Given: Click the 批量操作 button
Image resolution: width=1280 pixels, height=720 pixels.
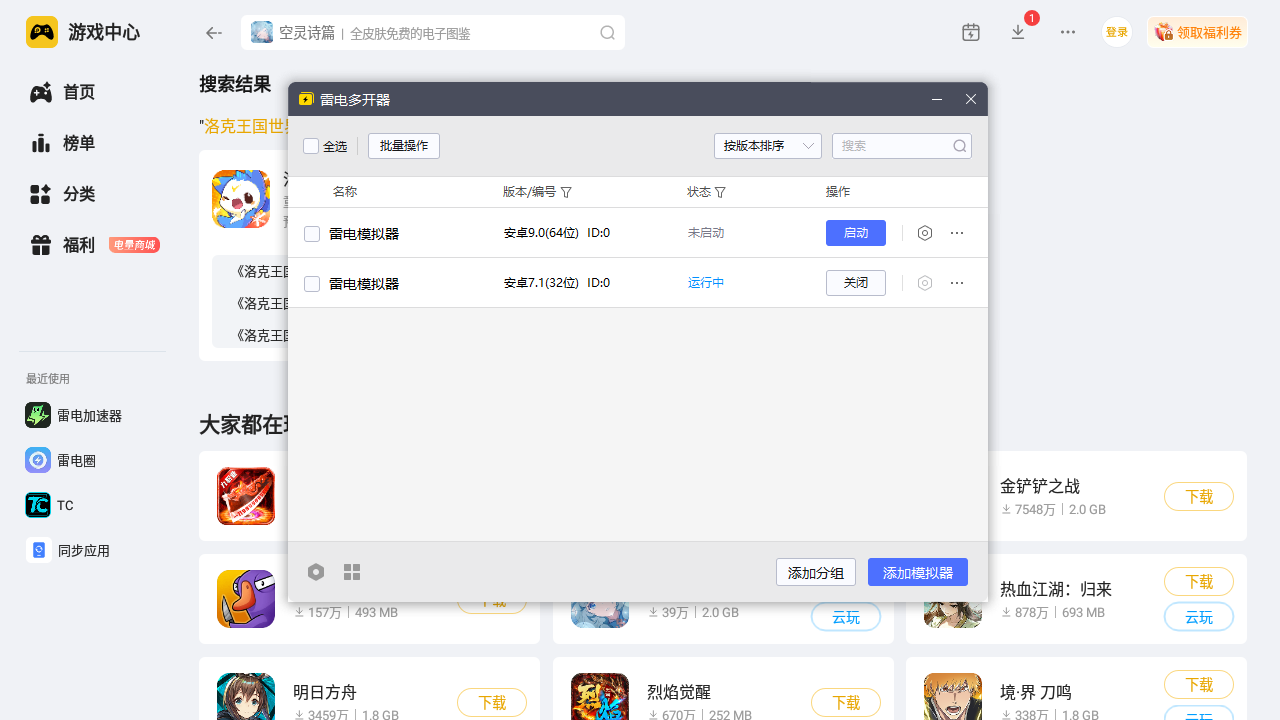Looking at the screenshot, I should pyautogui.click(x=404, y=146).
